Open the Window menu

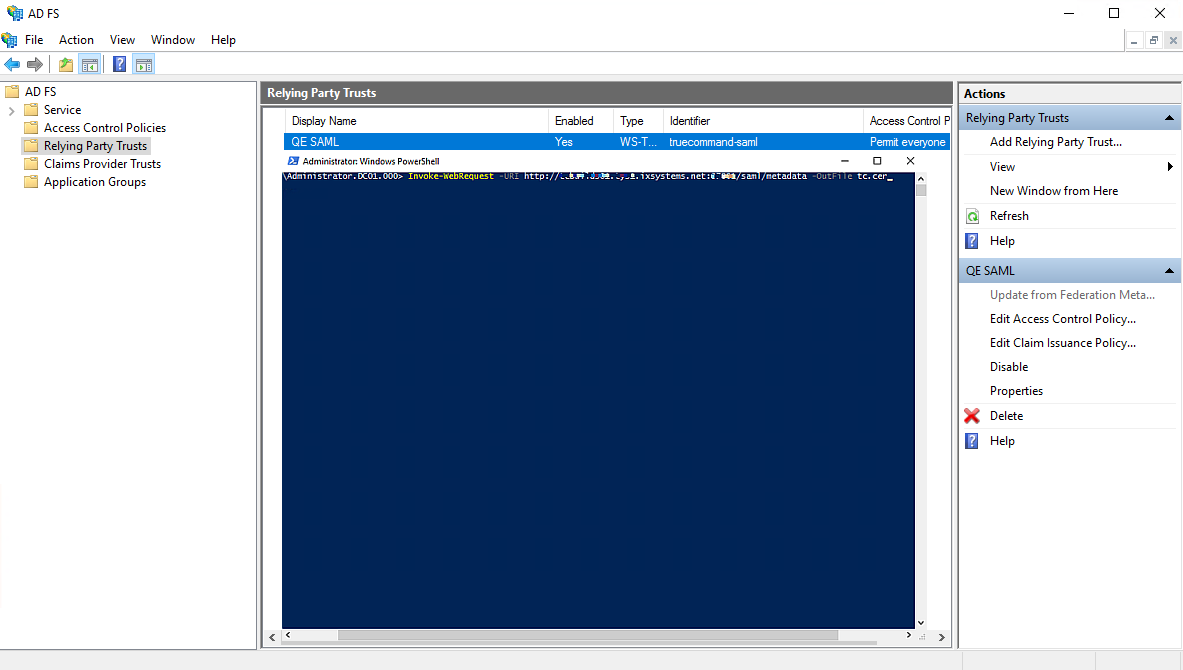coord(172,39)
